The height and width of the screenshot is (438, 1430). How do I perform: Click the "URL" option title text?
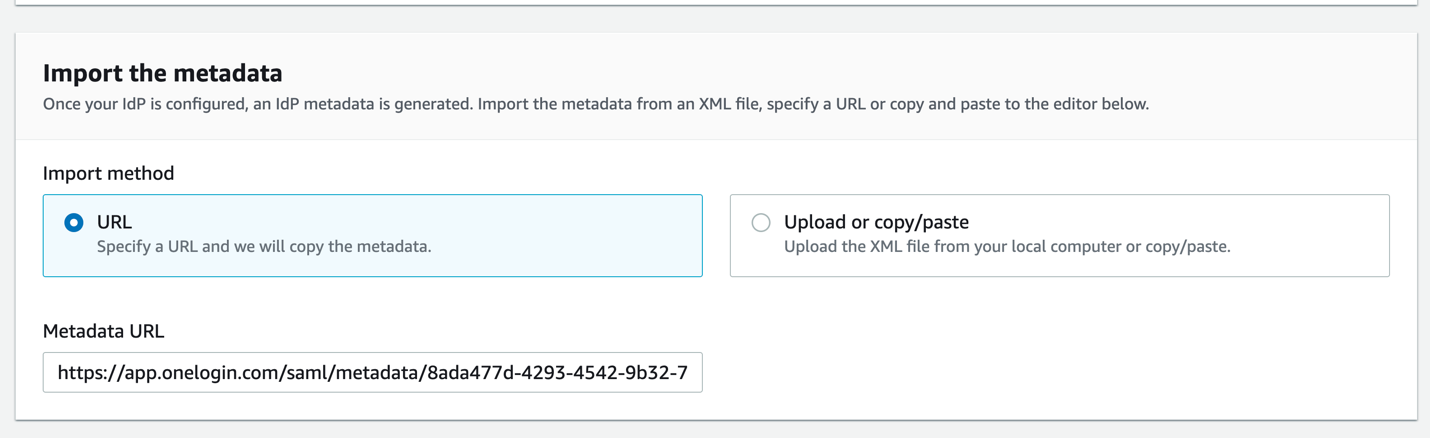click(x=114, y=222)
